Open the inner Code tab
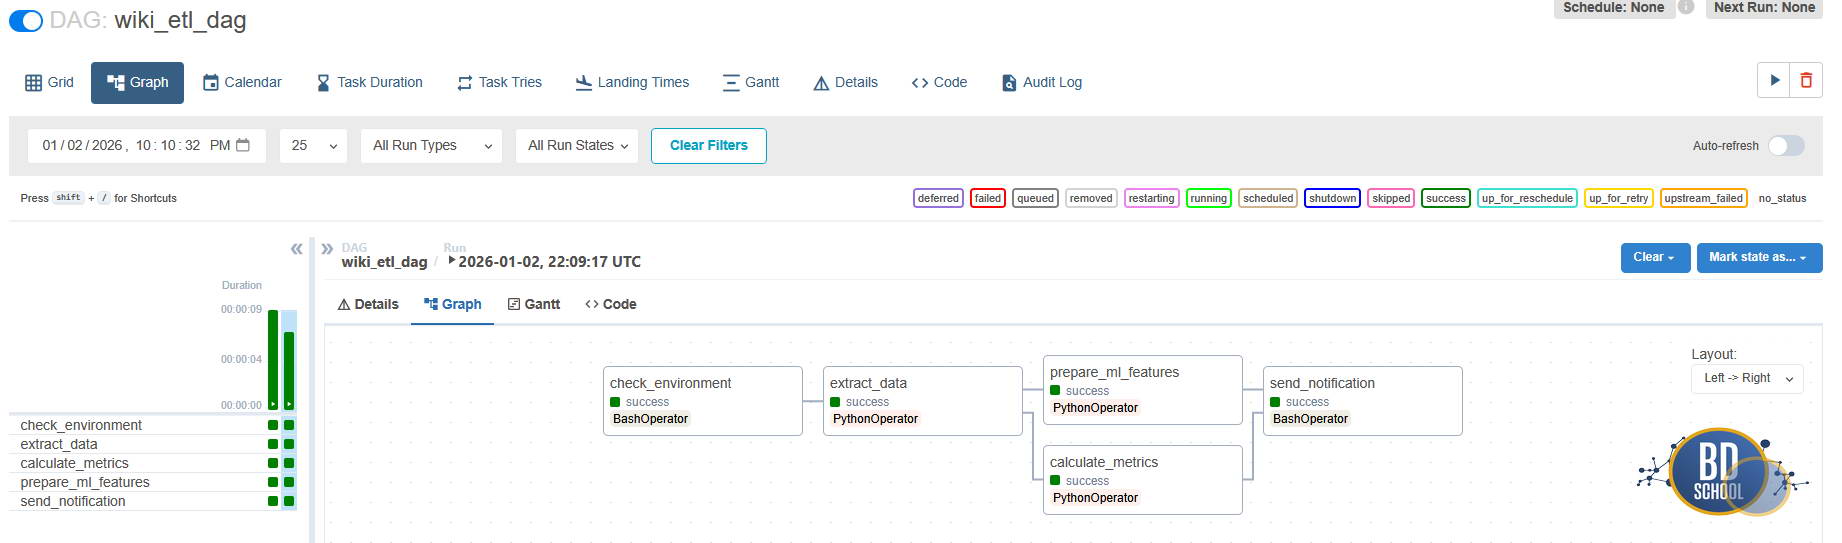This screenshot has height=543, width=1842. click(x=610, y=305)
